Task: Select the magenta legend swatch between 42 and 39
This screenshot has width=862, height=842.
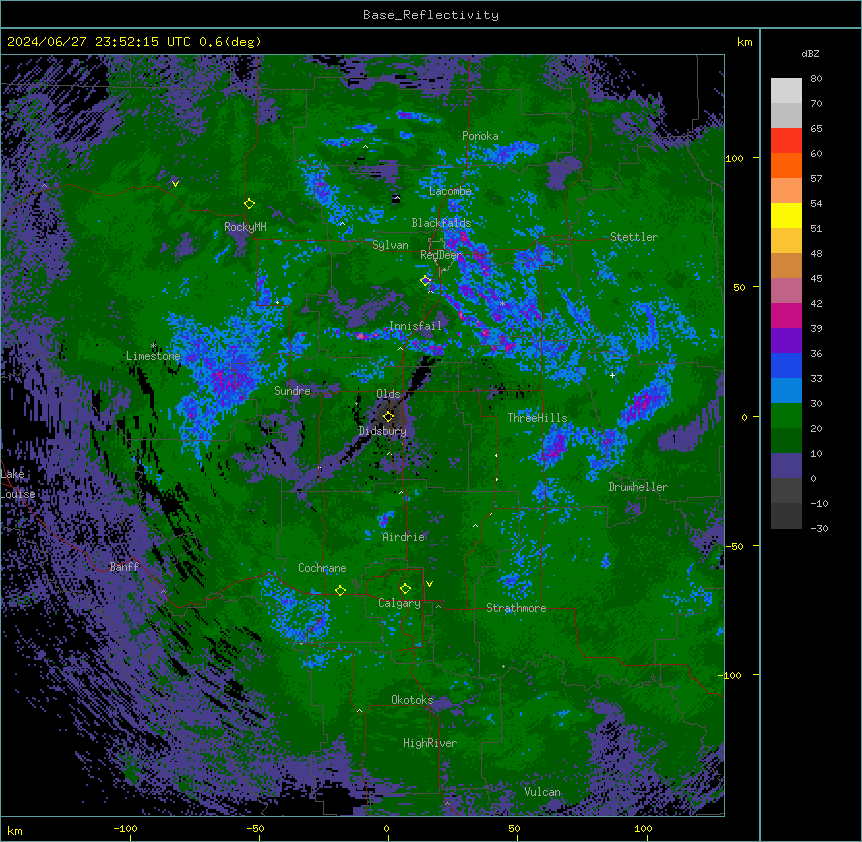Action: tap(786, 315)
